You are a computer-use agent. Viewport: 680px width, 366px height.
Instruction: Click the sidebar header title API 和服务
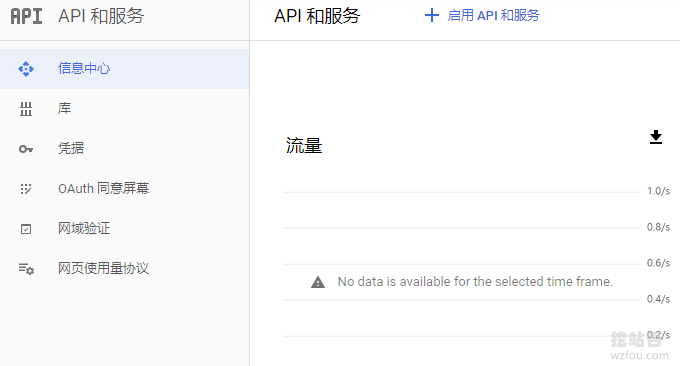pos(101,16)
